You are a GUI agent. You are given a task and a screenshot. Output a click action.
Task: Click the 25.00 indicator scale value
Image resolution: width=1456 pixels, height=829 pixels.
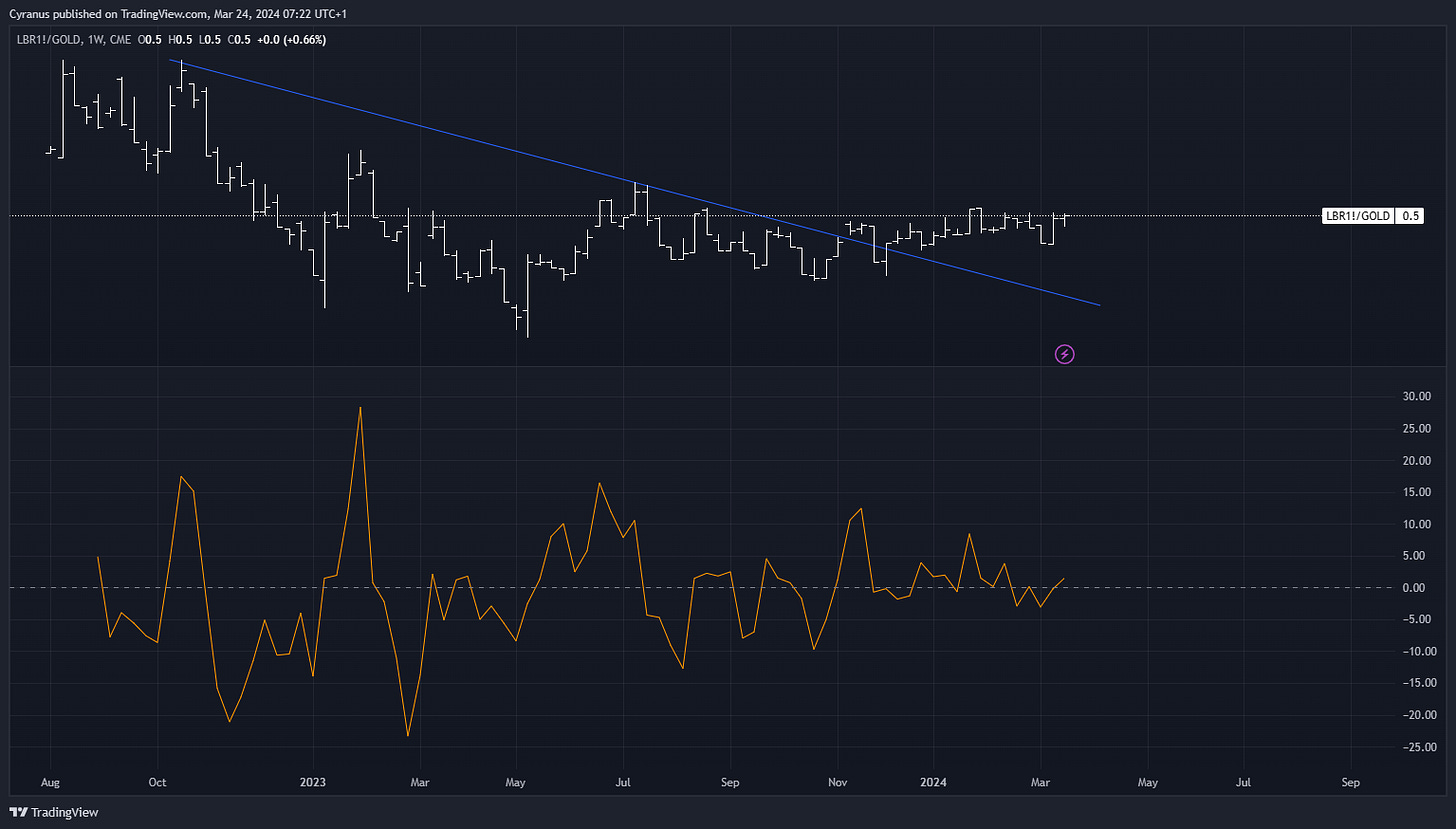pyautogui.click(x=1417, y=429)
